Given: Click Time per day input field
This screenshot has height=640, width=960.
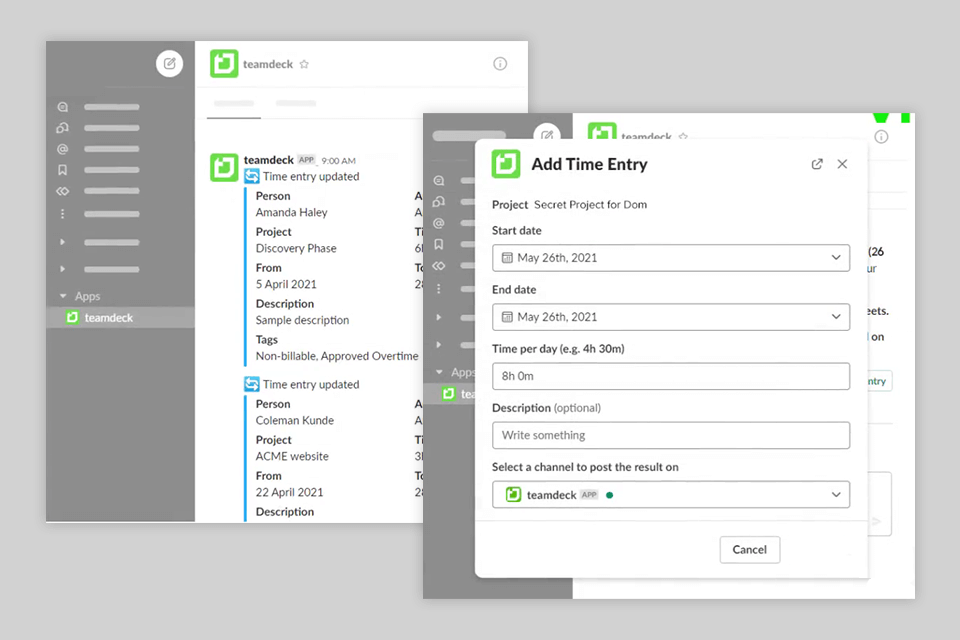Looking at the screenshot, I should 670,376.
